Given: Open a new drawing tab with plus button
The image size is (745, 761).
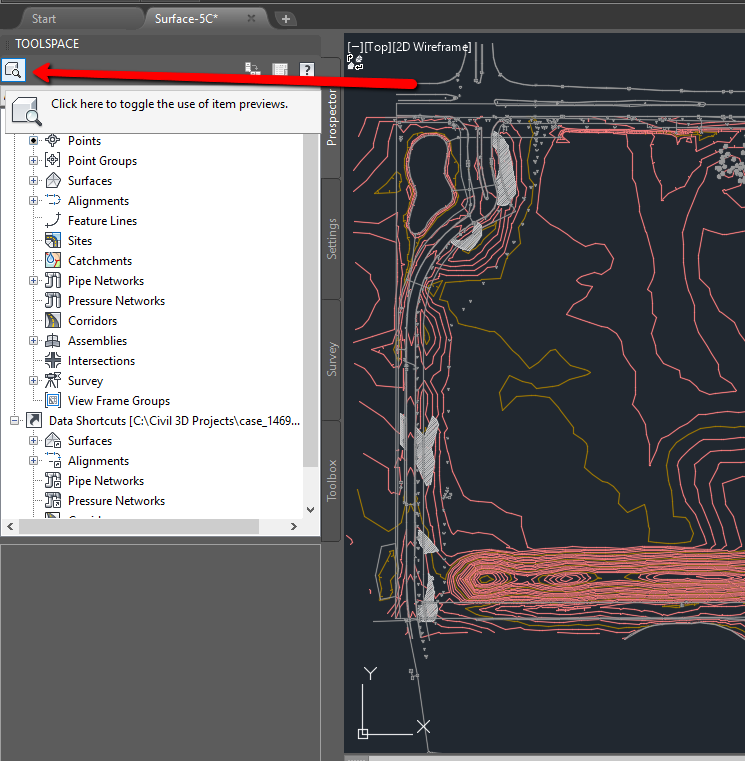Looking at the screenshot, I should pyautogui.click(x=285, y=19).
